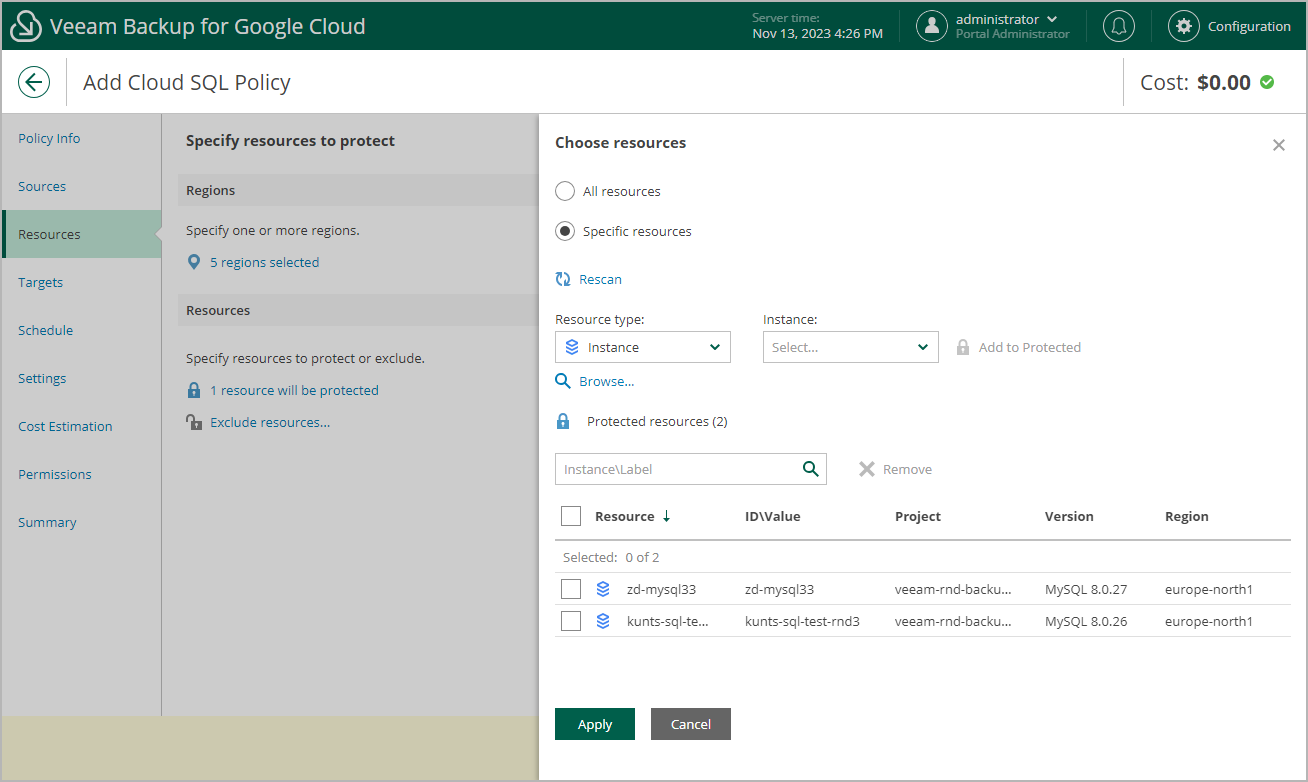Click the search icon in Instance\Label field
1308x782 pixels.
811,469
